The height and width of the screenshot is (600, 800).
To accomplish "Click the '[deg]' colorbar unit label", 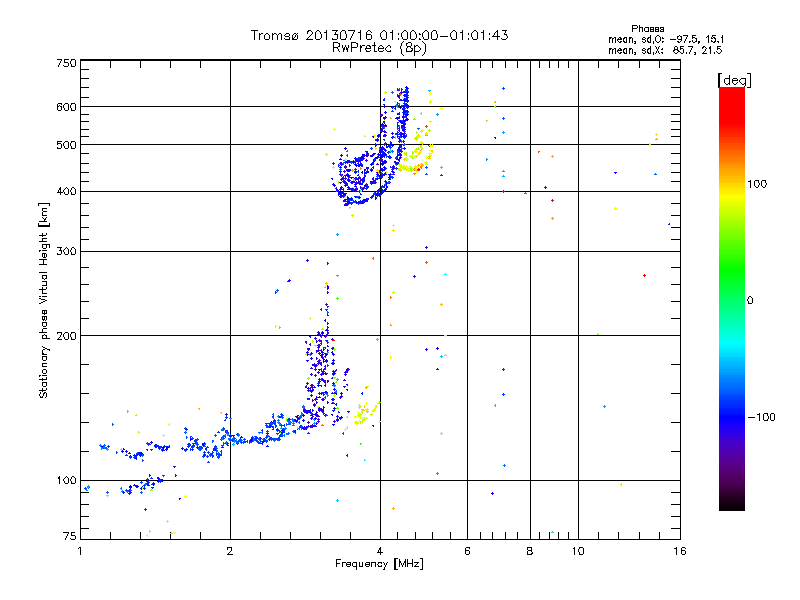I will tap(734, 80).
